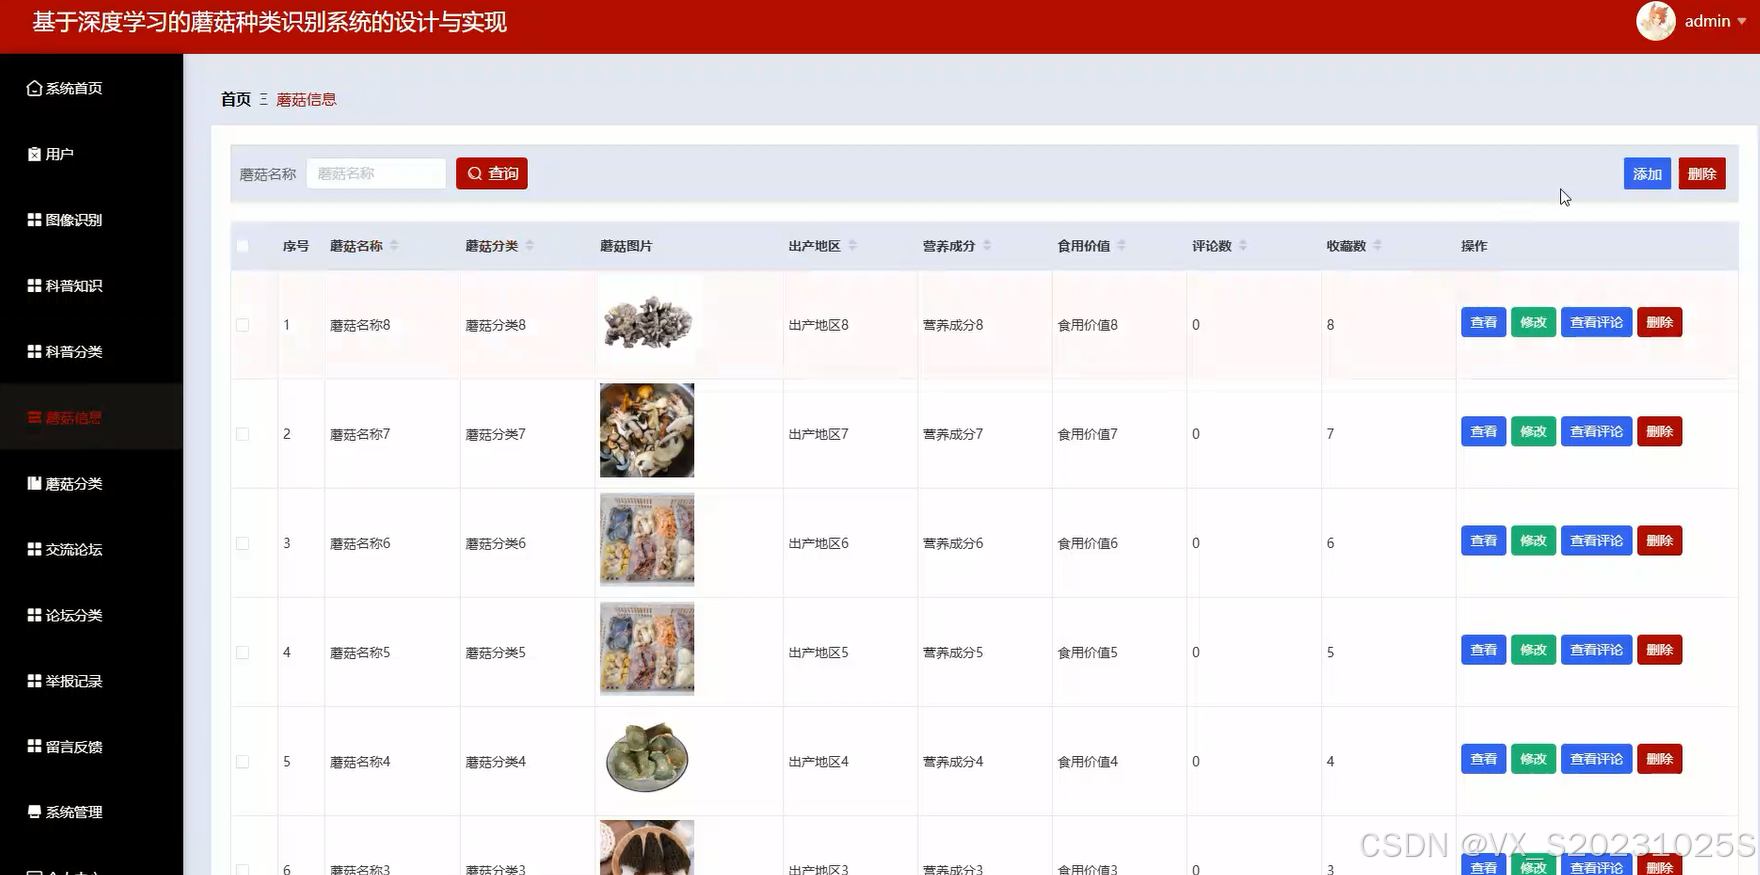Screen dimensions: 1760x875
Task: Open 系统管理 sidebar item
Action: [64, 813]
